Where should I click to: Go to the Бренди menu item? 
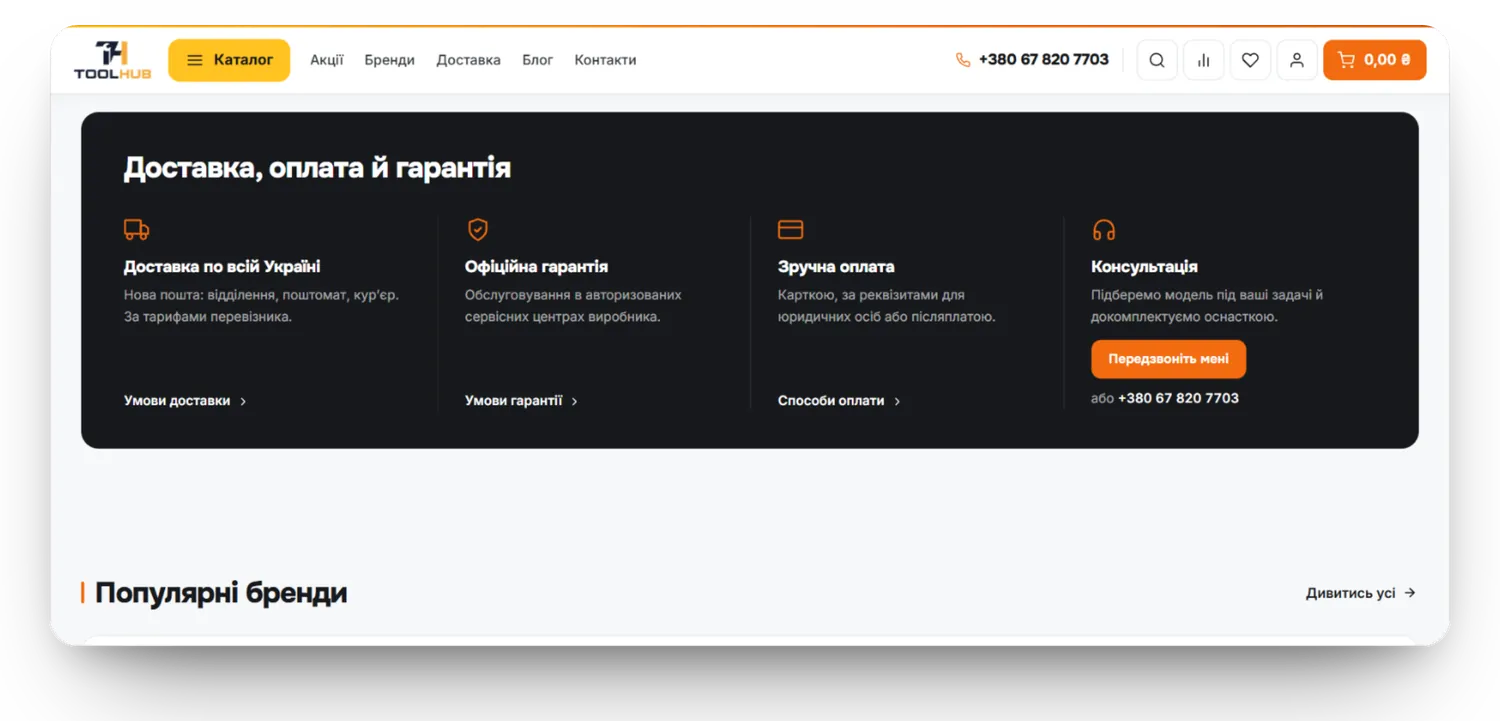(x=389, y=60)
